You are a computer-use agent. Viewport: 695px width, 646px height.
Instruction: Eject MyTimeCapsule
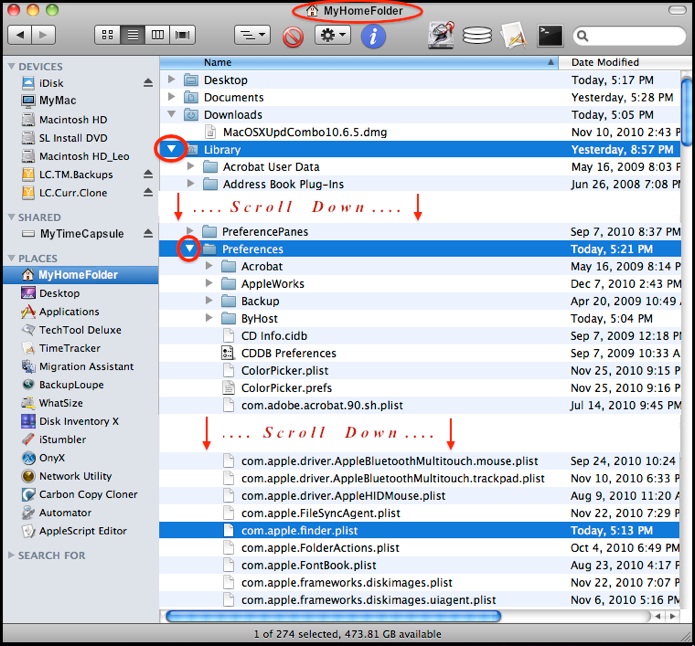pos(148,234)
